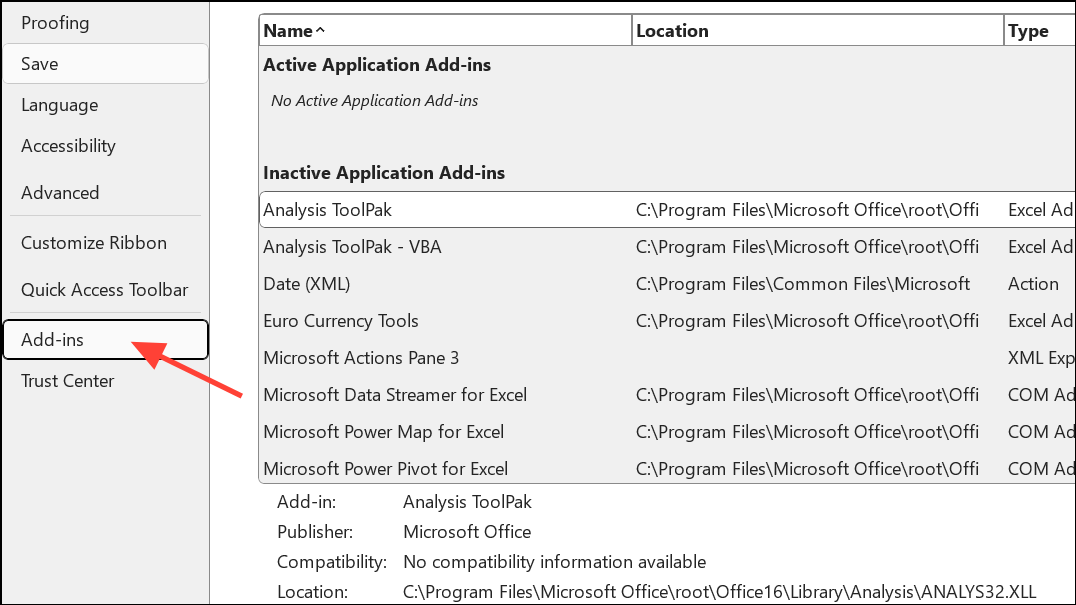1076x605 pixels.
Task: Select the Save options category
Action: (x=40, y=63)
